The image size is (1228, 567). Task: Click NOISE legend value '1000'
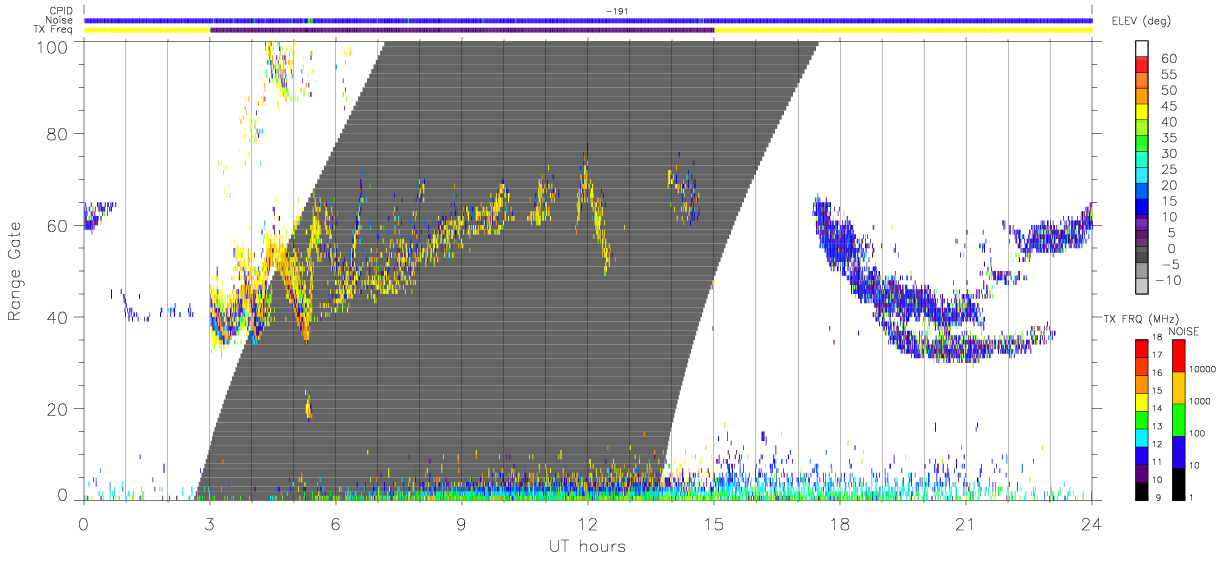click(1202, 401)
